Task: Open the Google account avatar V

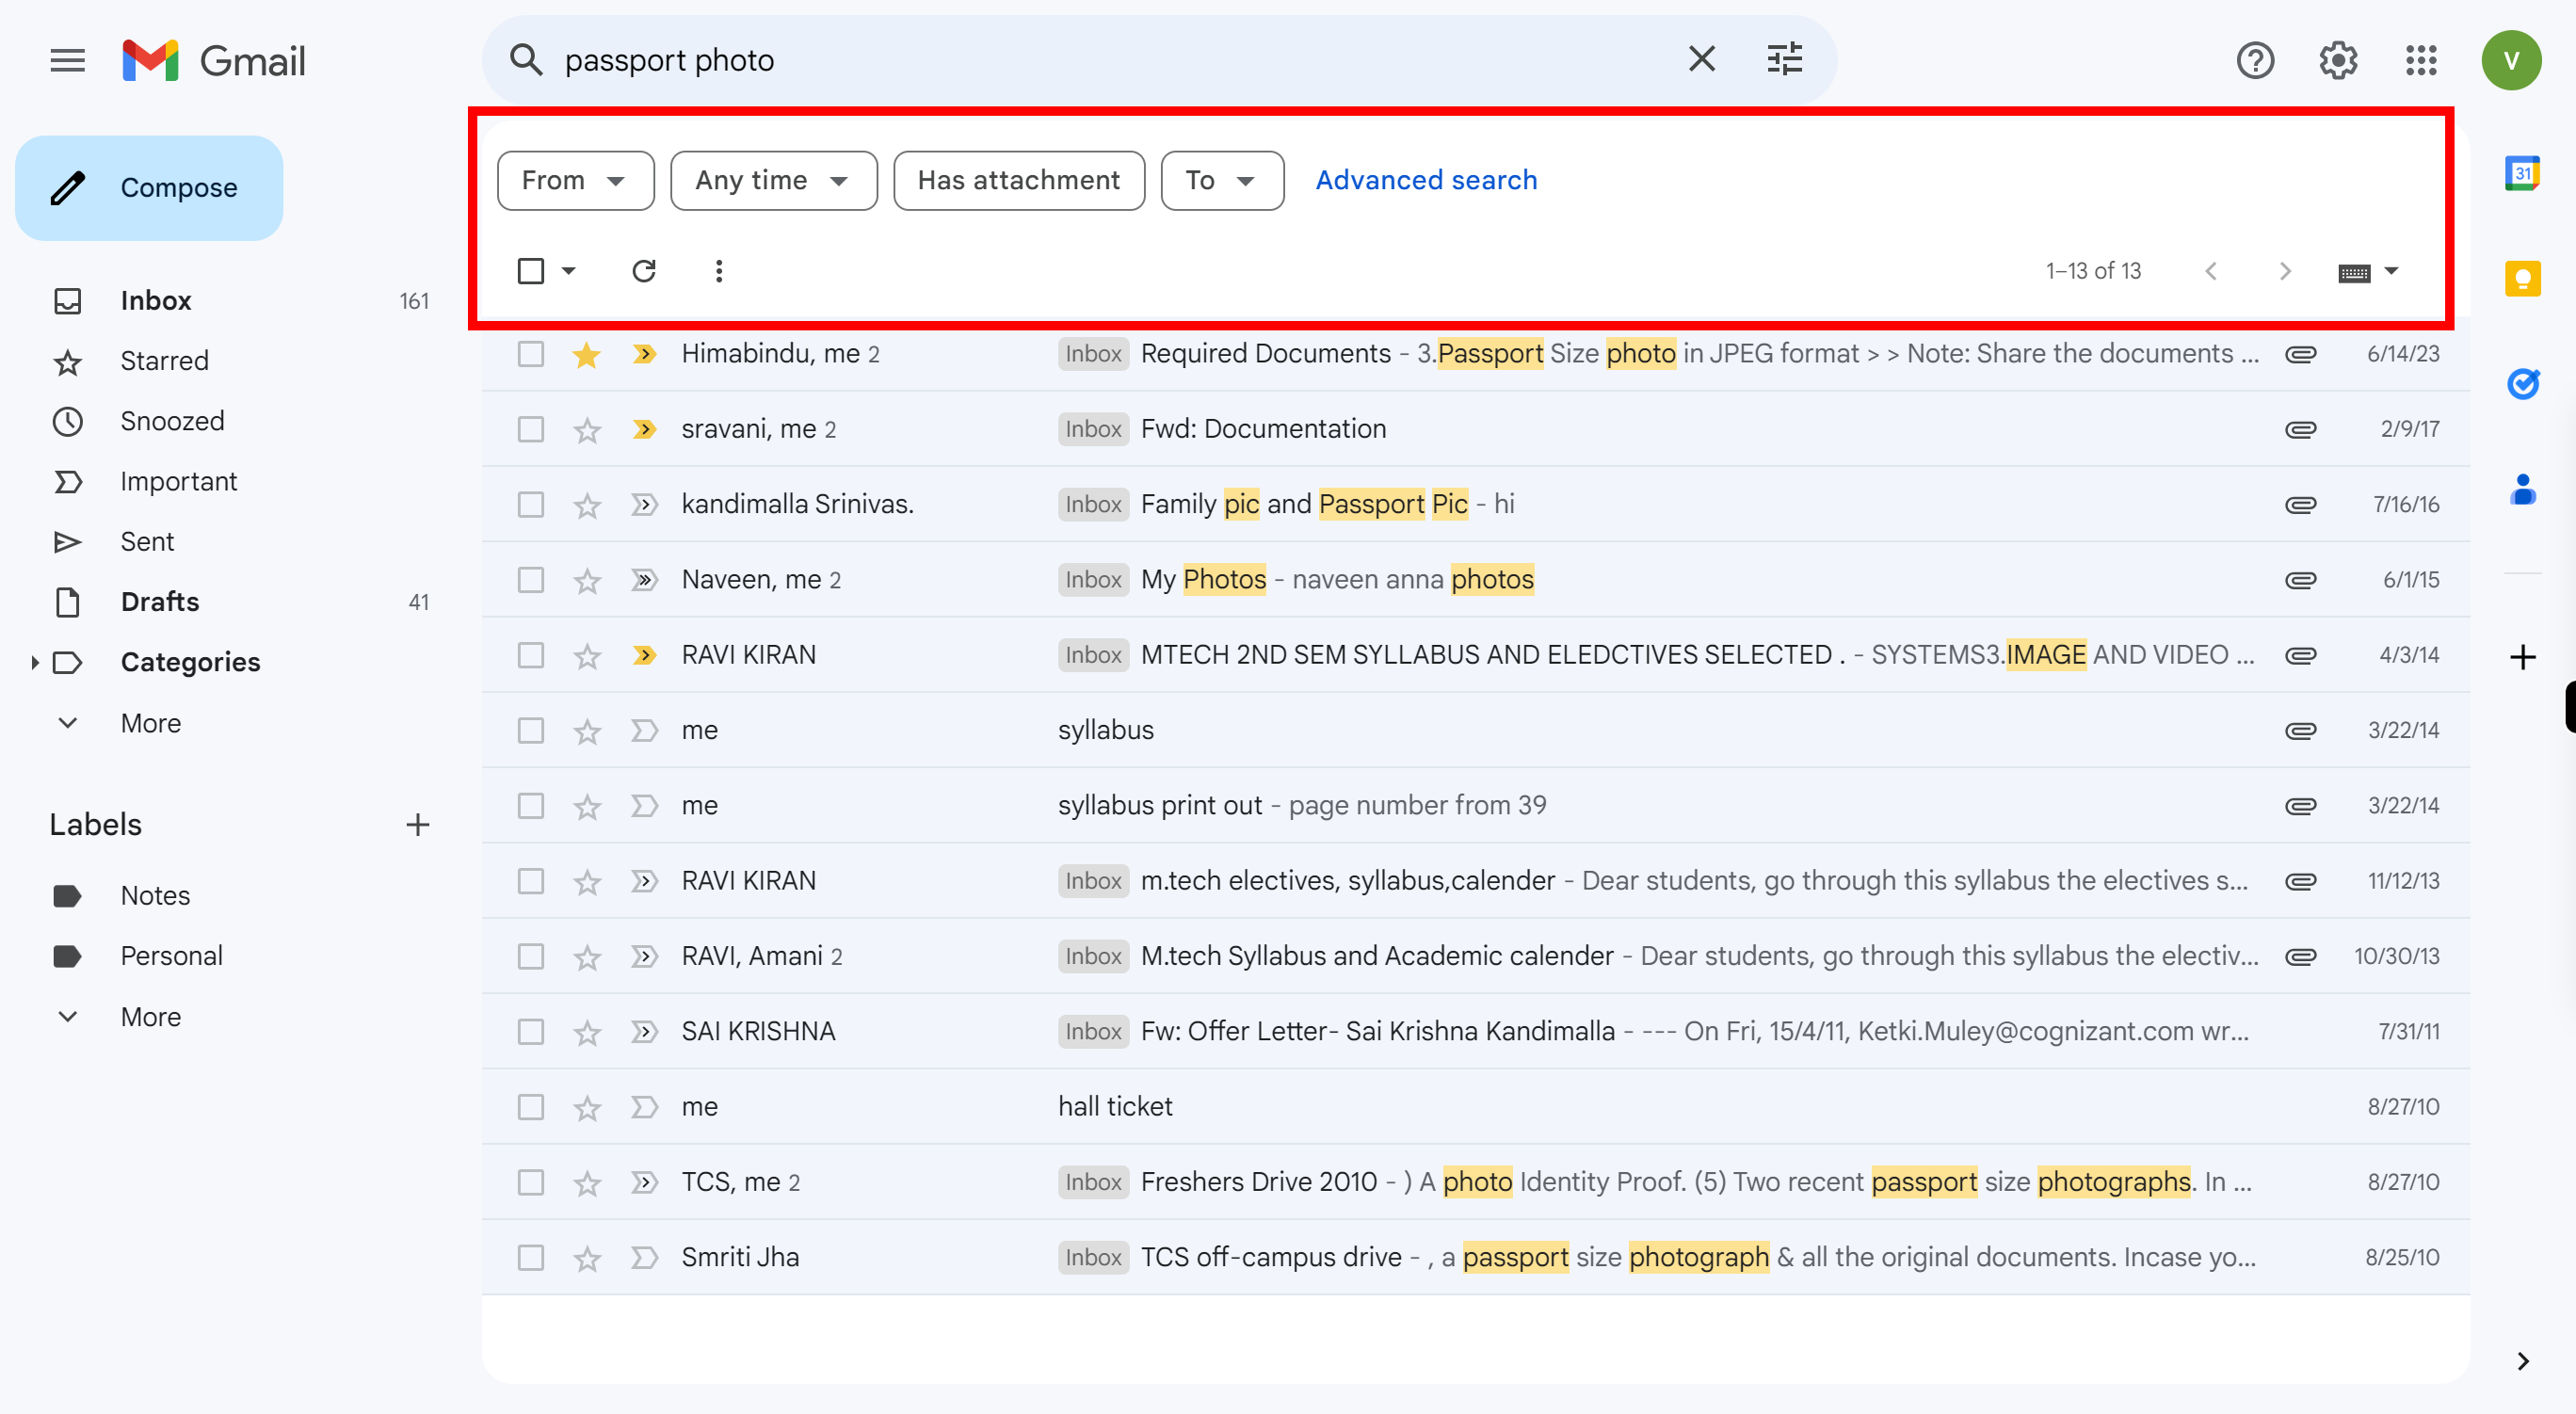Action: point(2511,61)
